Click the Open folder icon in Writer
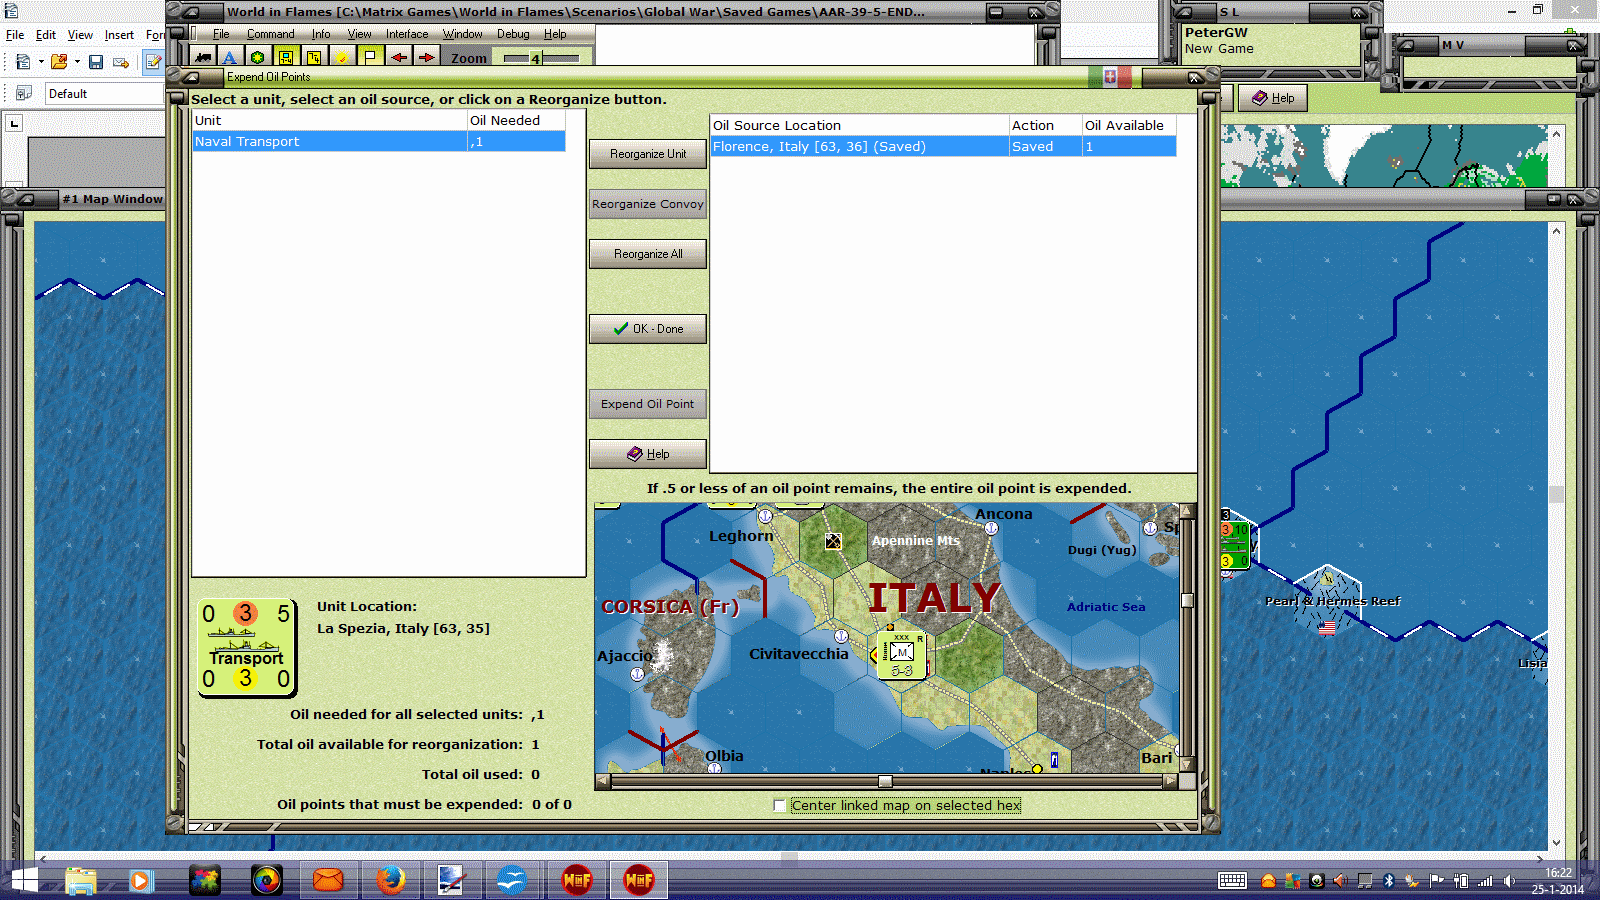This screenshot has height=900, width=1600. click(x=59, y=62)
